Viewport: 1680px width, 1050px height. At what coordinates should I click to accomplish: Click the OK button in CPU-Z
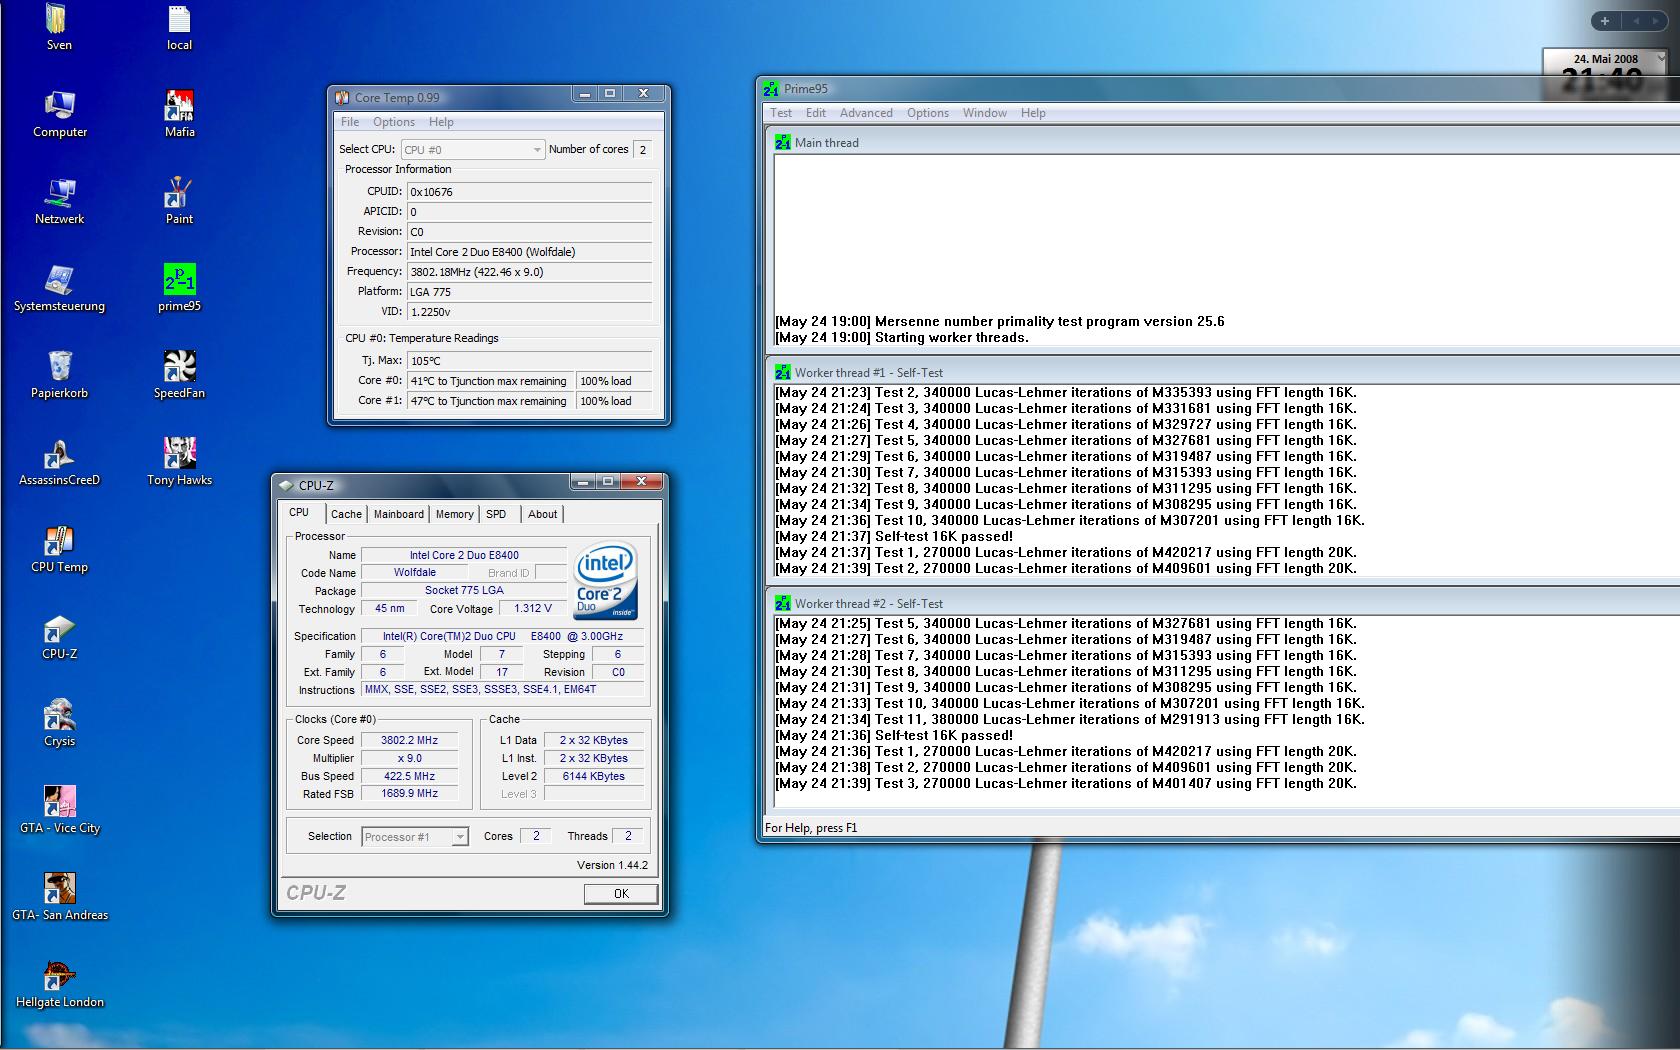click(x=621, y=894)
